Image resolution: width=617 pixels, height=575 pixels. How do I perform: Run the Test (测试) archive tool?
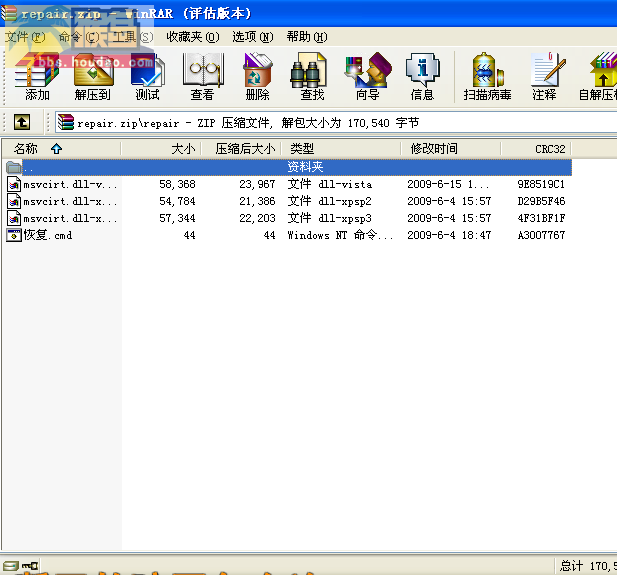click(x=148, y=76)
